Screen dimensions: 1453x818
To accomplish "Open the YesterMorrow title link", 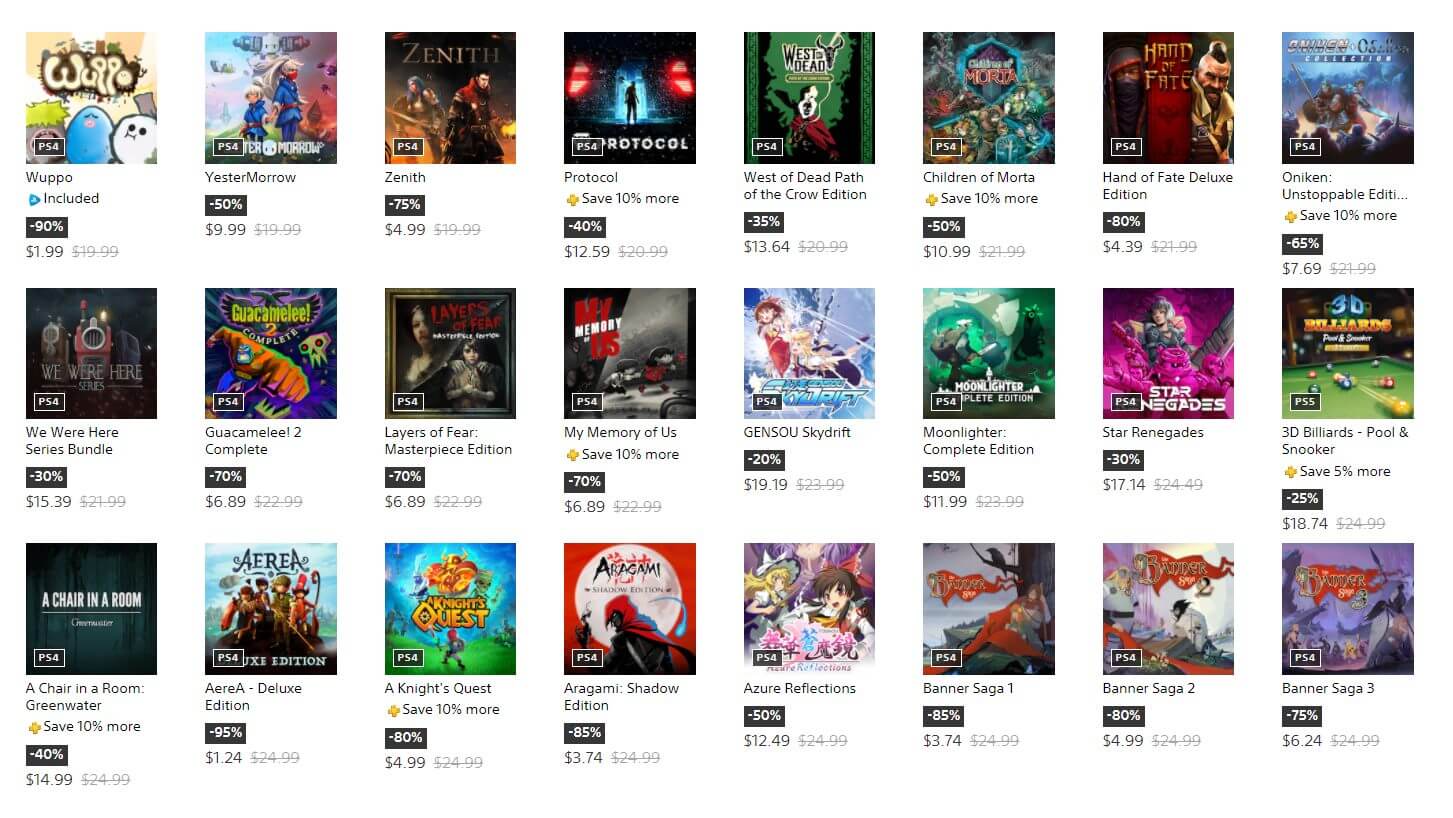I will [251, 177].
